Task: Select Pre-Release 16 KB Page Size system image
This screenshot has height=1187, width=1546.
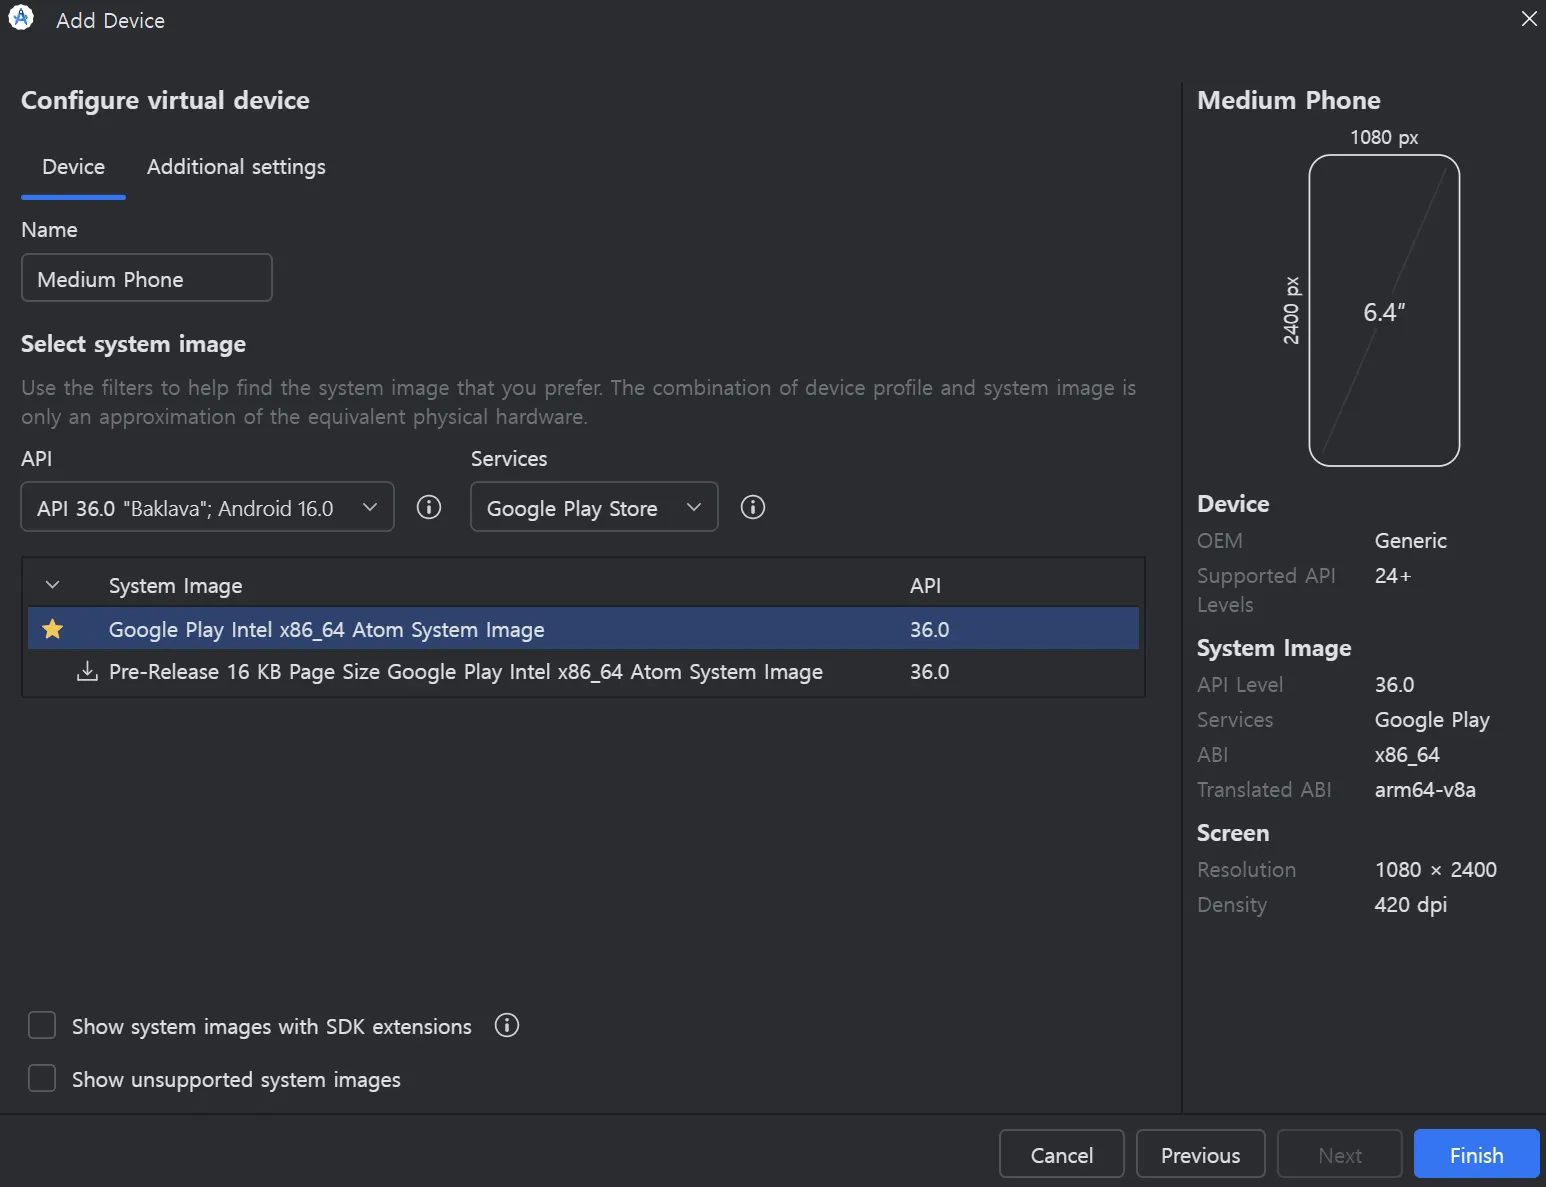Action: (x=465, y=672)
